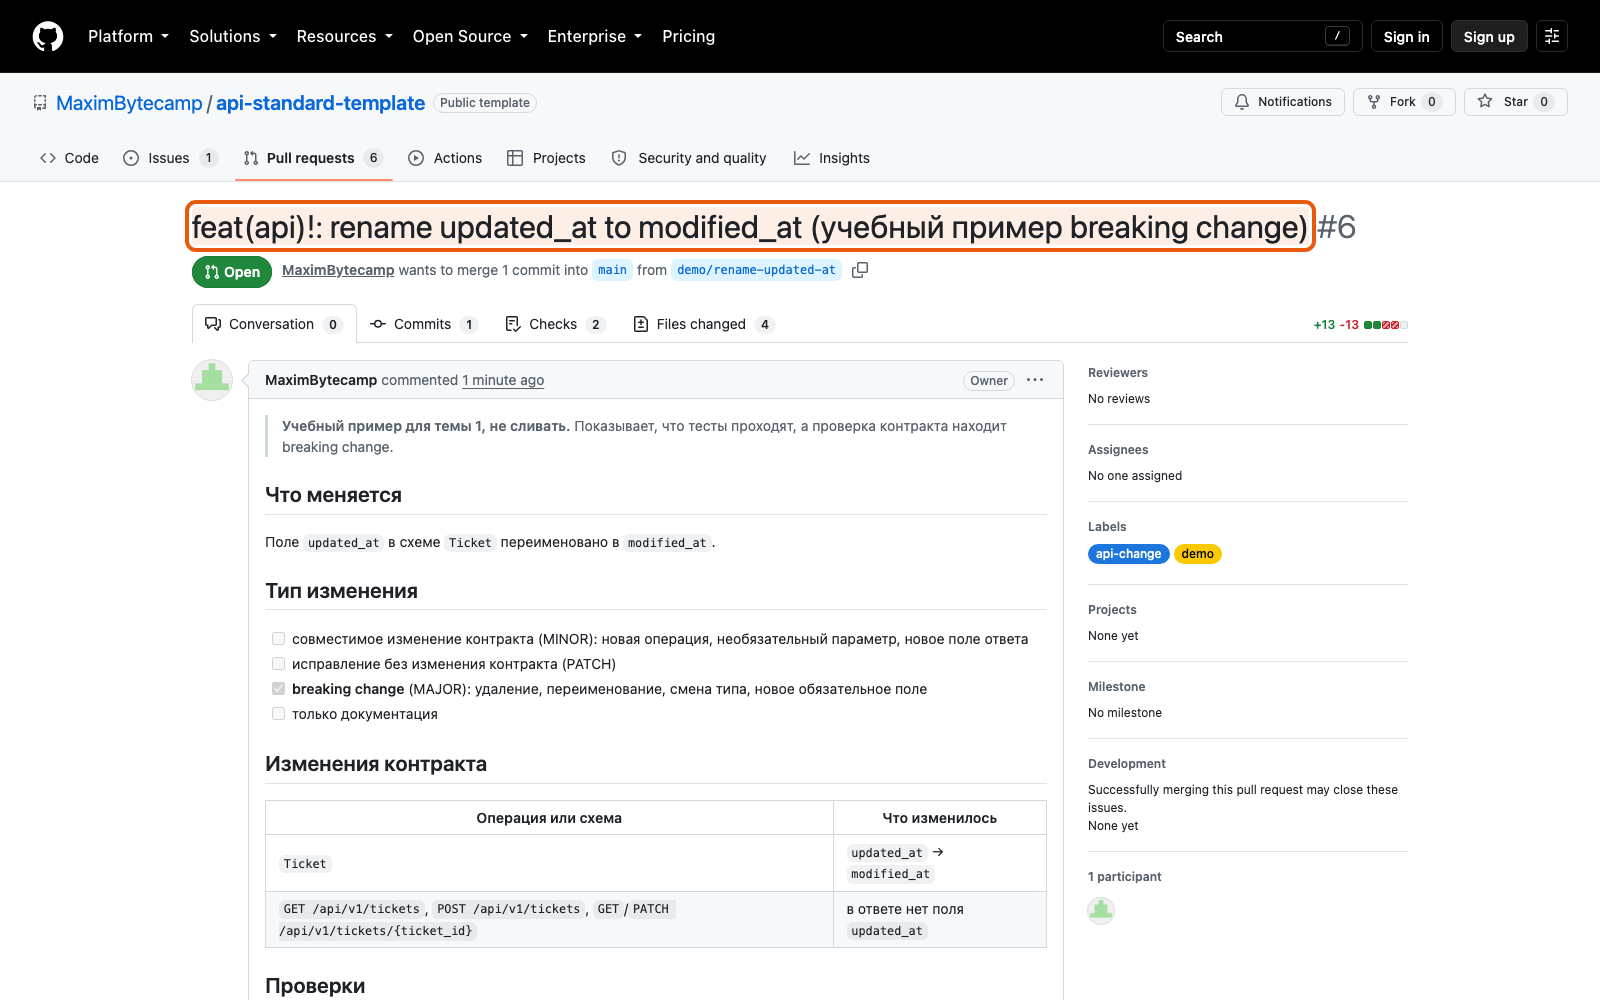Click the '1 minute ago' timestamp link

[x=503, y=380]
